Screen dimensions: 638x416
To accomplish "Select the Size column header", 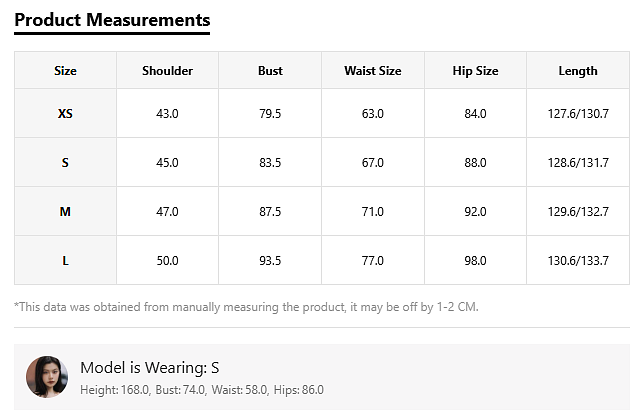I will tap(65, 71).
